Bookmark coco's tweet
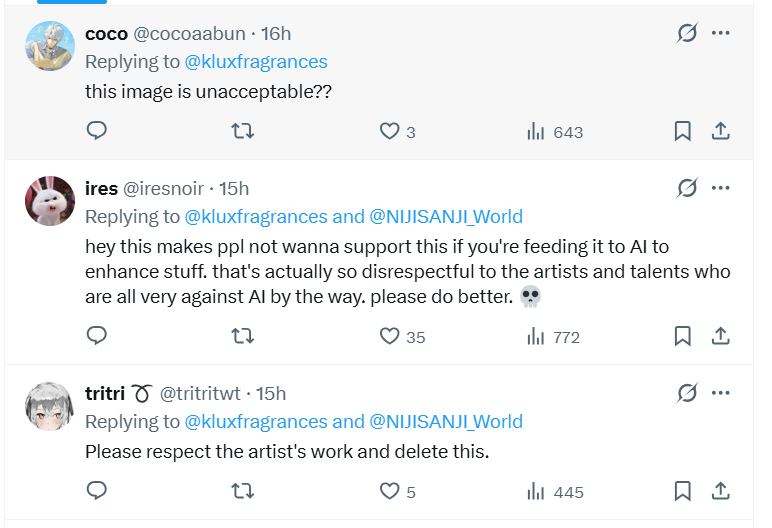The image size is (772, 528). pyautogui.click(x=683, y=131)
